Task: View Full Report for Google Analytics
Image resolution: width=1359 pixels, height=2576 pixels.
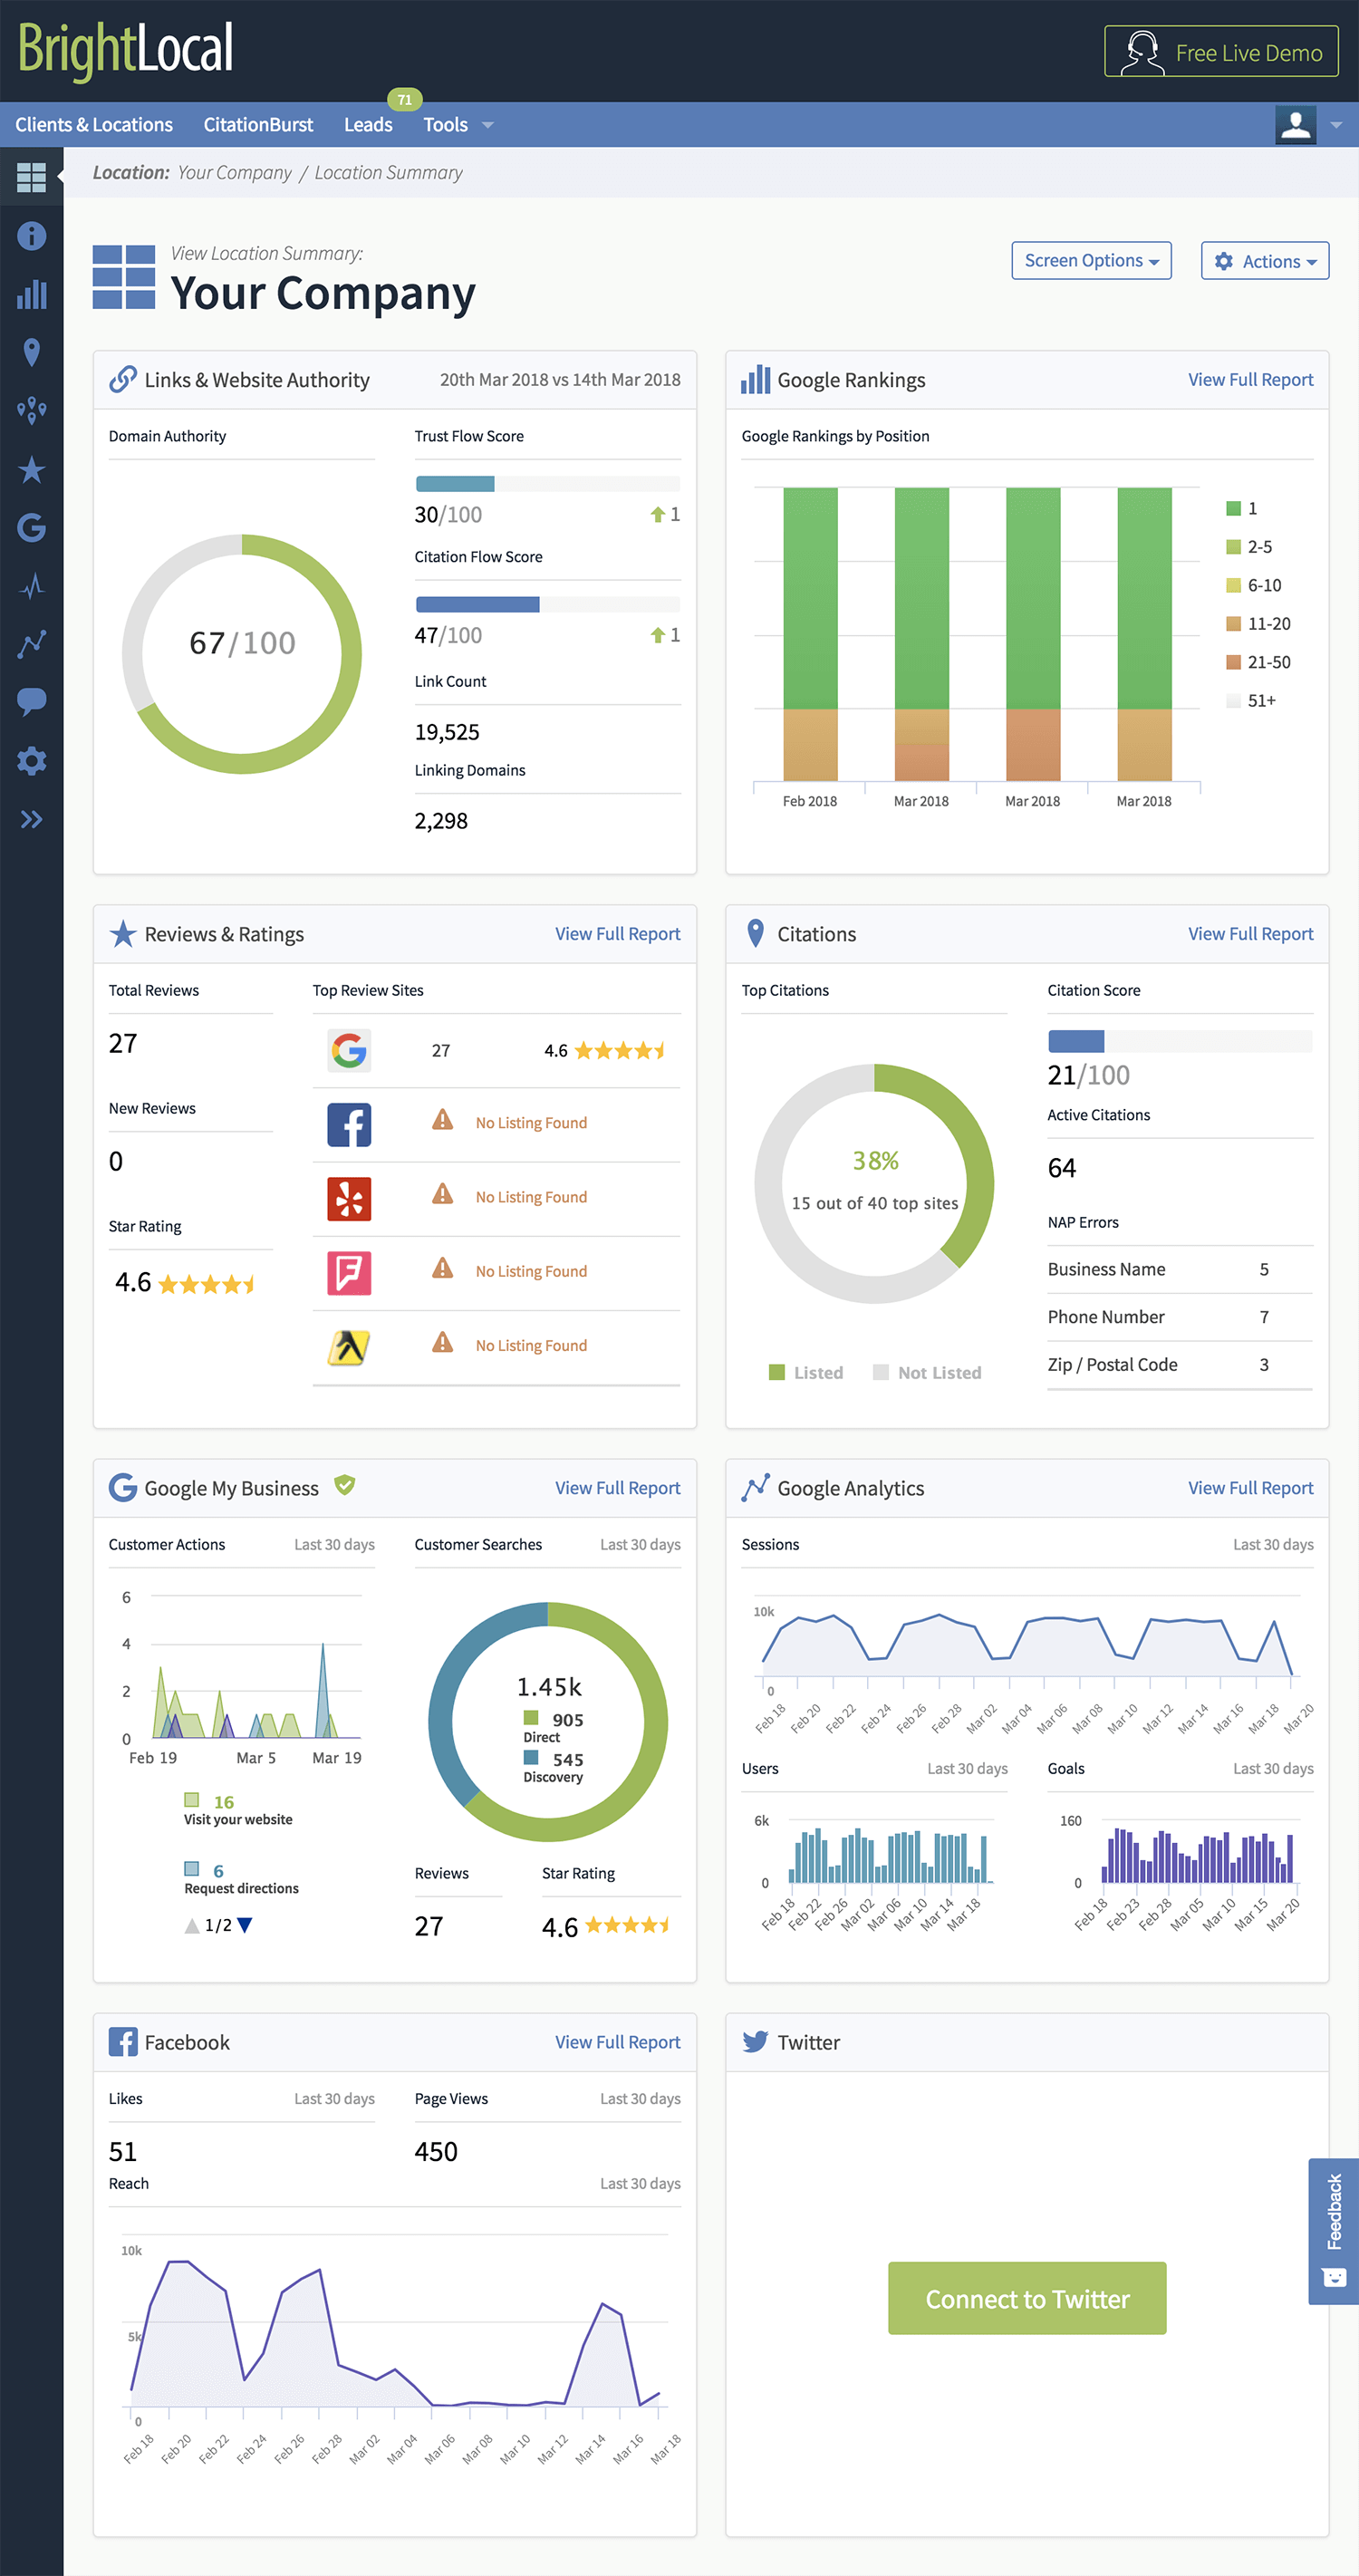Action: click(1250, 1488)
